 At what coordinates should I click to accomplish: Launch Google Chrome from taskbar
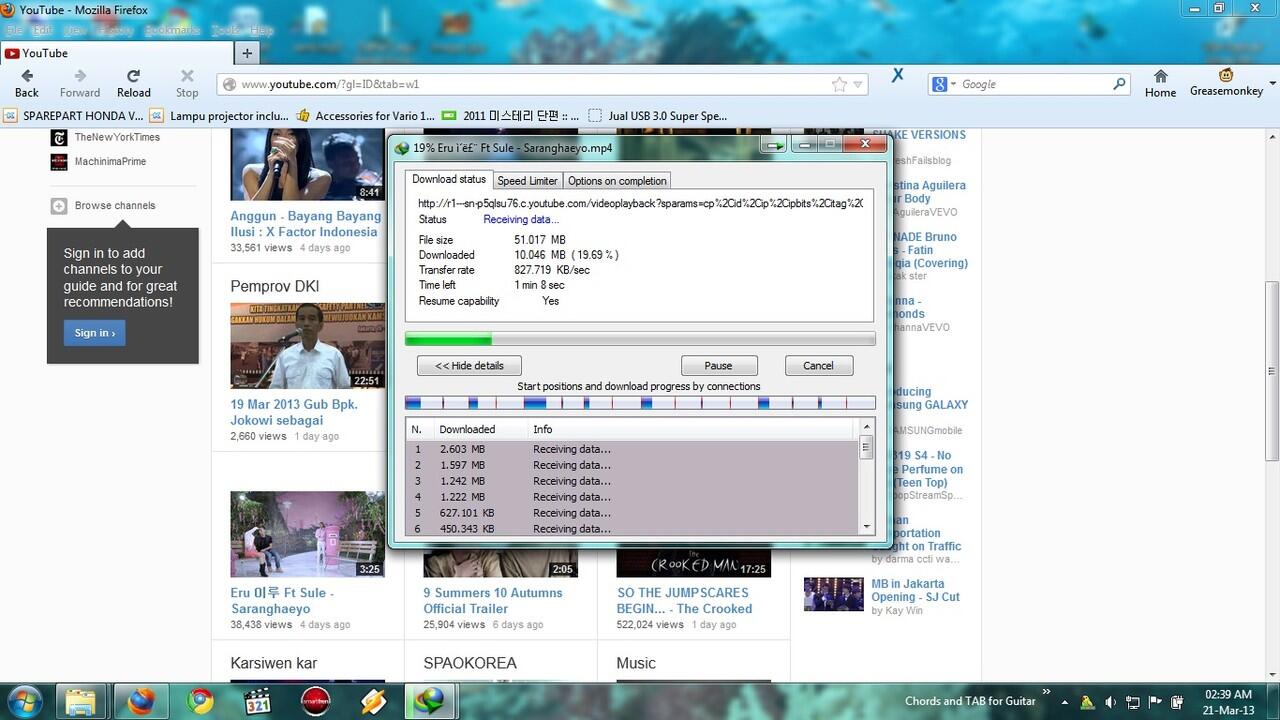point(200,702)
